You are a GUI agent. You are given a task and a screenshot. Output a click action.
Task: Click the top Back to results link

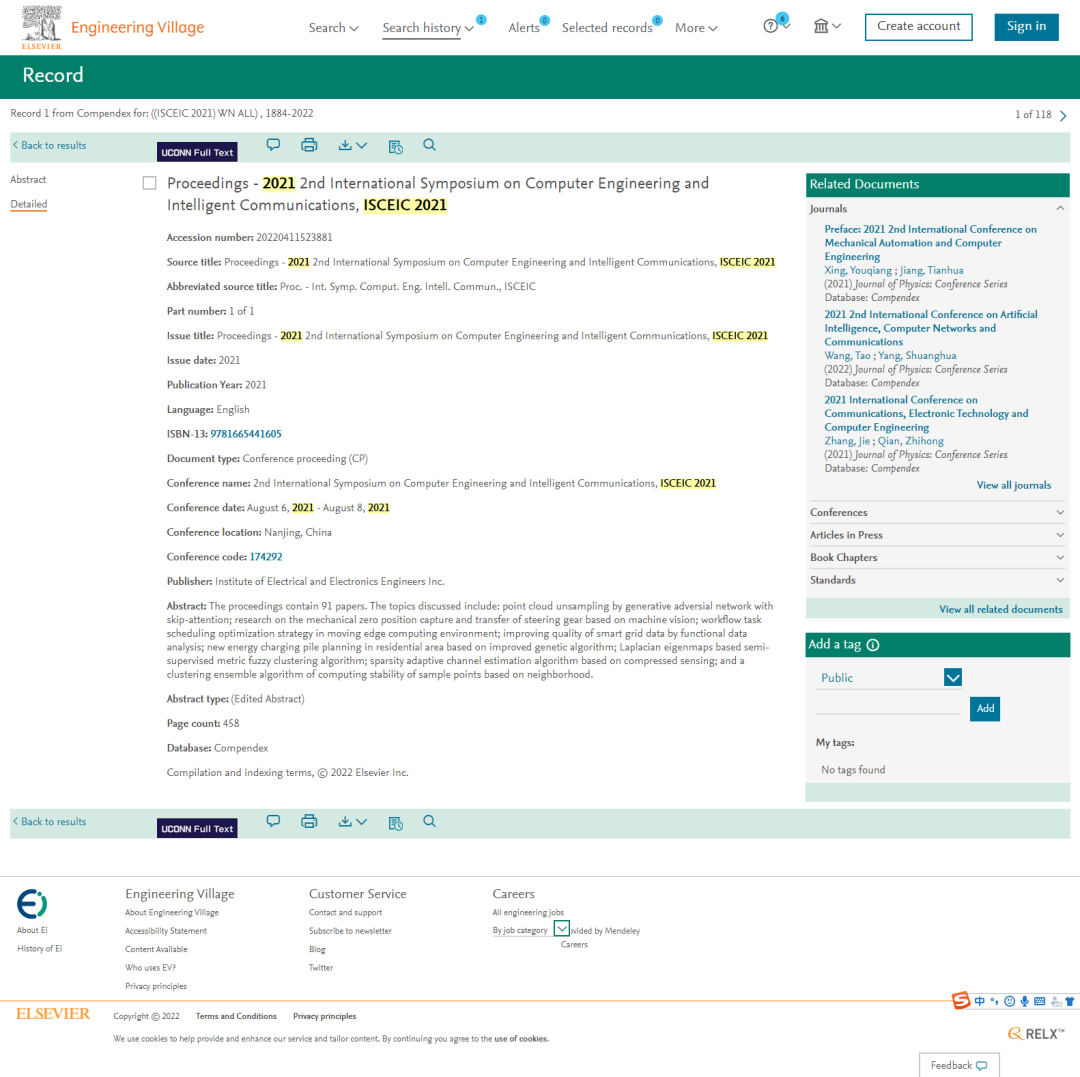point(50,146)
